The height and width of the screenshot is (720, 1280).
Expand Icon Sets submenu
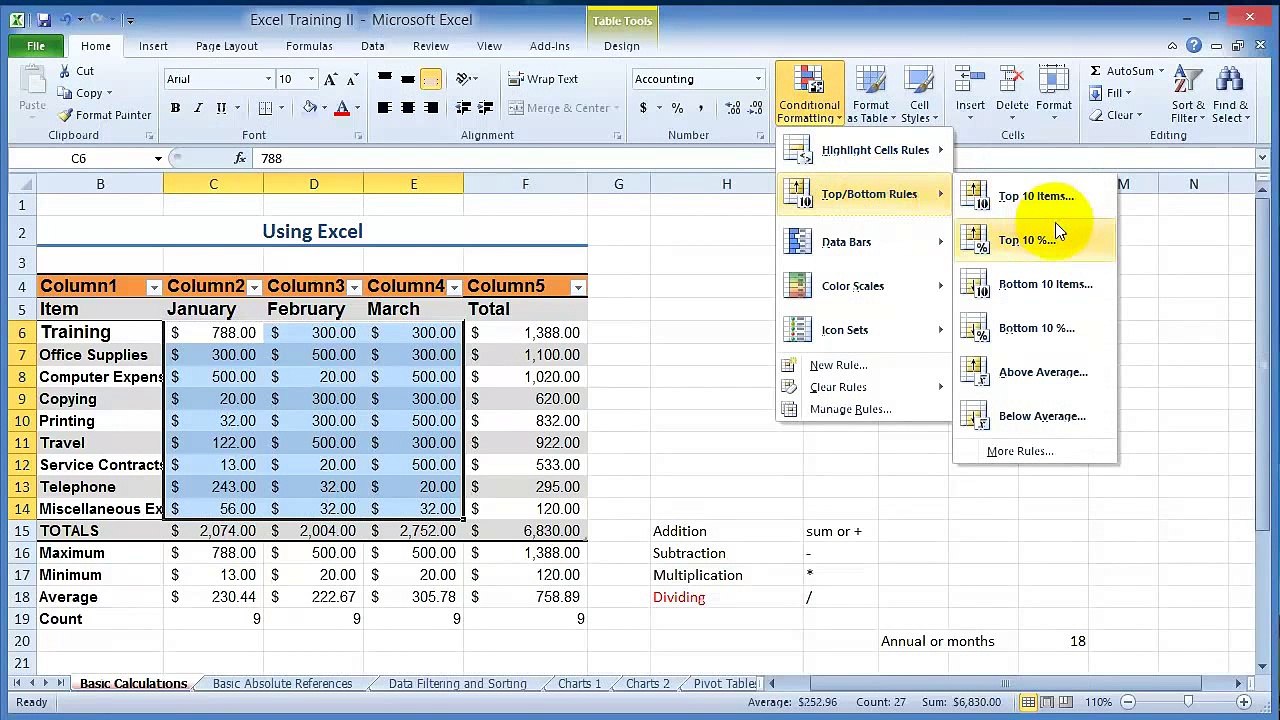(864, 330)
